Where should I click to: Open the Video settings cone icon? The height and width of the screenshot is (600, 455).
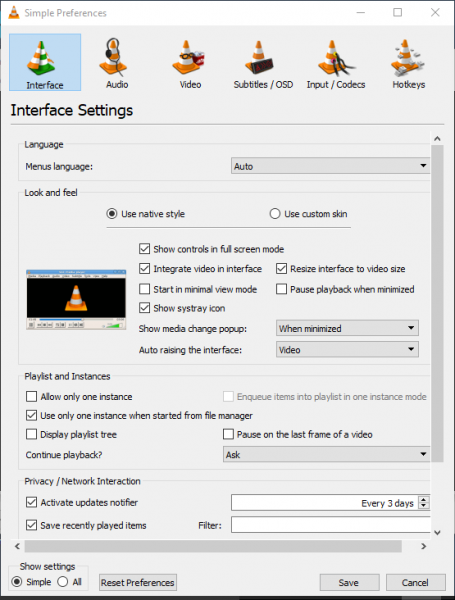[188, 57]
